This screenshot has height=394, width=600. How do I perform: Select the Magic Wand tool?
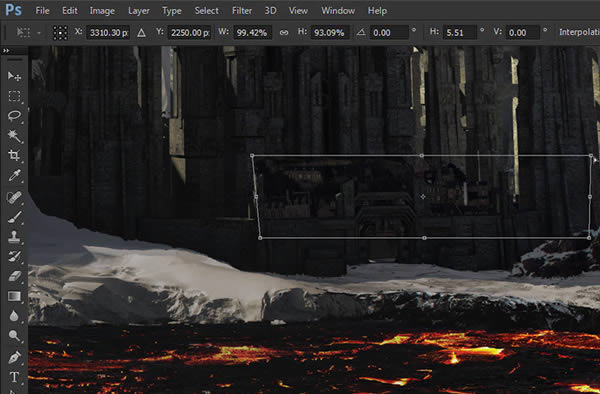(x=15, y=135)
